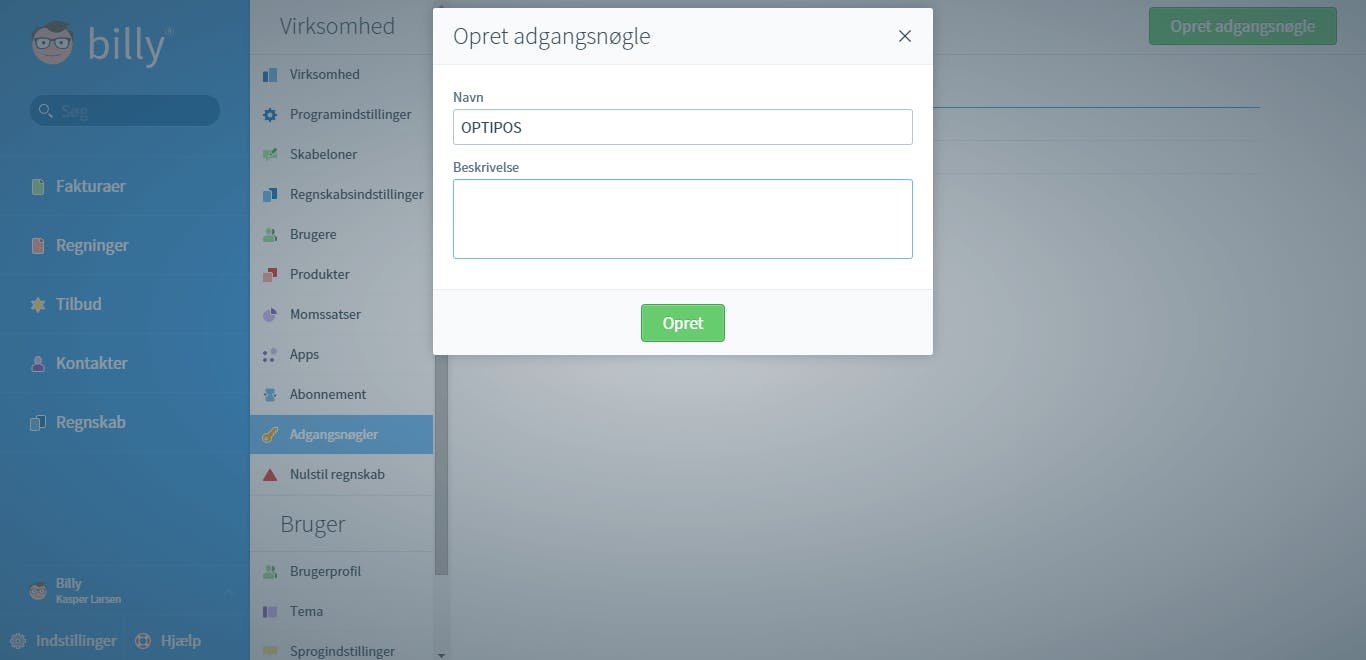The height and width of the screenshot is (660, 1366).
Task: Click the Abonnement icon
Action: (x=270, y=395)
